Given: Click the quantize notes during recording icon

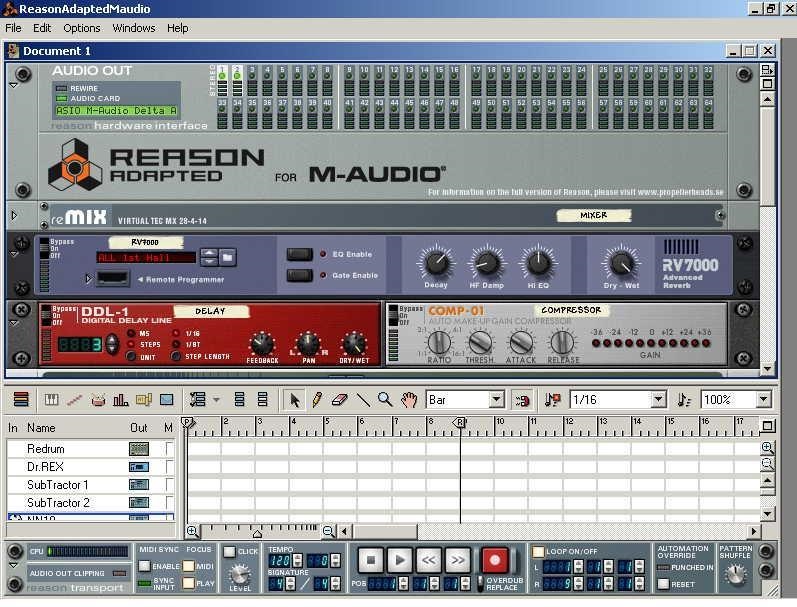Looking at the screenshot, I should [553, 400].
